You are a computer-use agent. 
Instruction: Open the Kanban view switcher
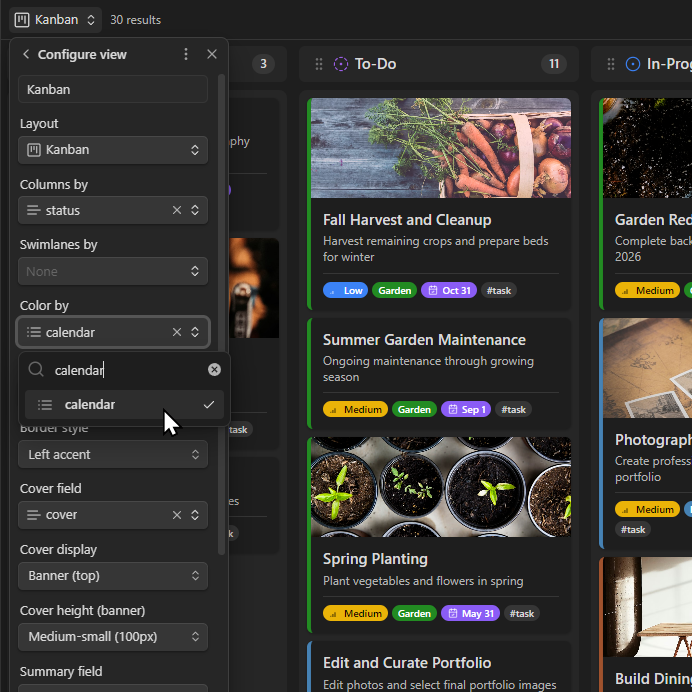[56, 19]
